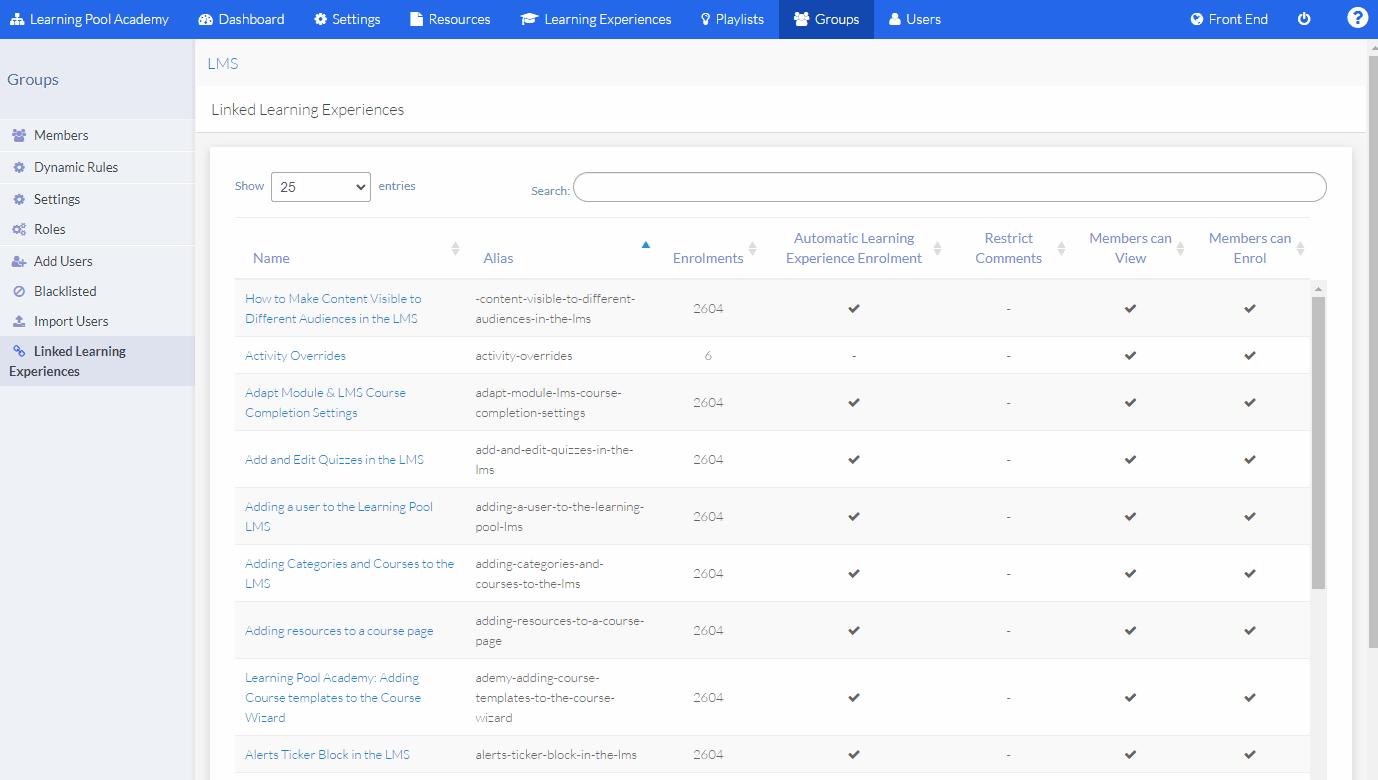Open the Learning Experiences menu
The height and width of the screenshot is (780, 1378).
pyautogui.click(x=596, y=19)
